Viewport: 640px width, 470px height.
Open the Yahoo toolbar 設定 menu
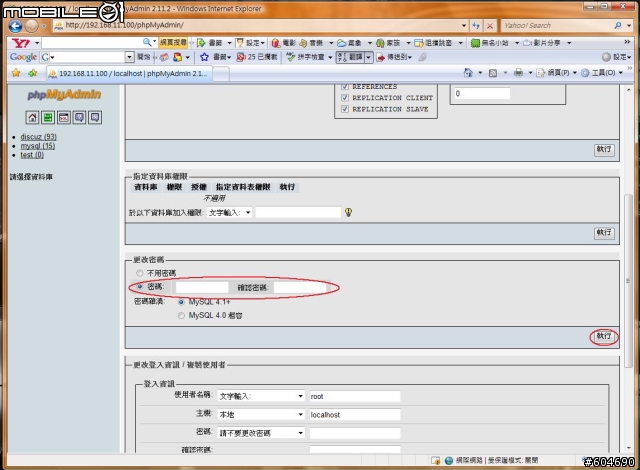tap(251, 43)
